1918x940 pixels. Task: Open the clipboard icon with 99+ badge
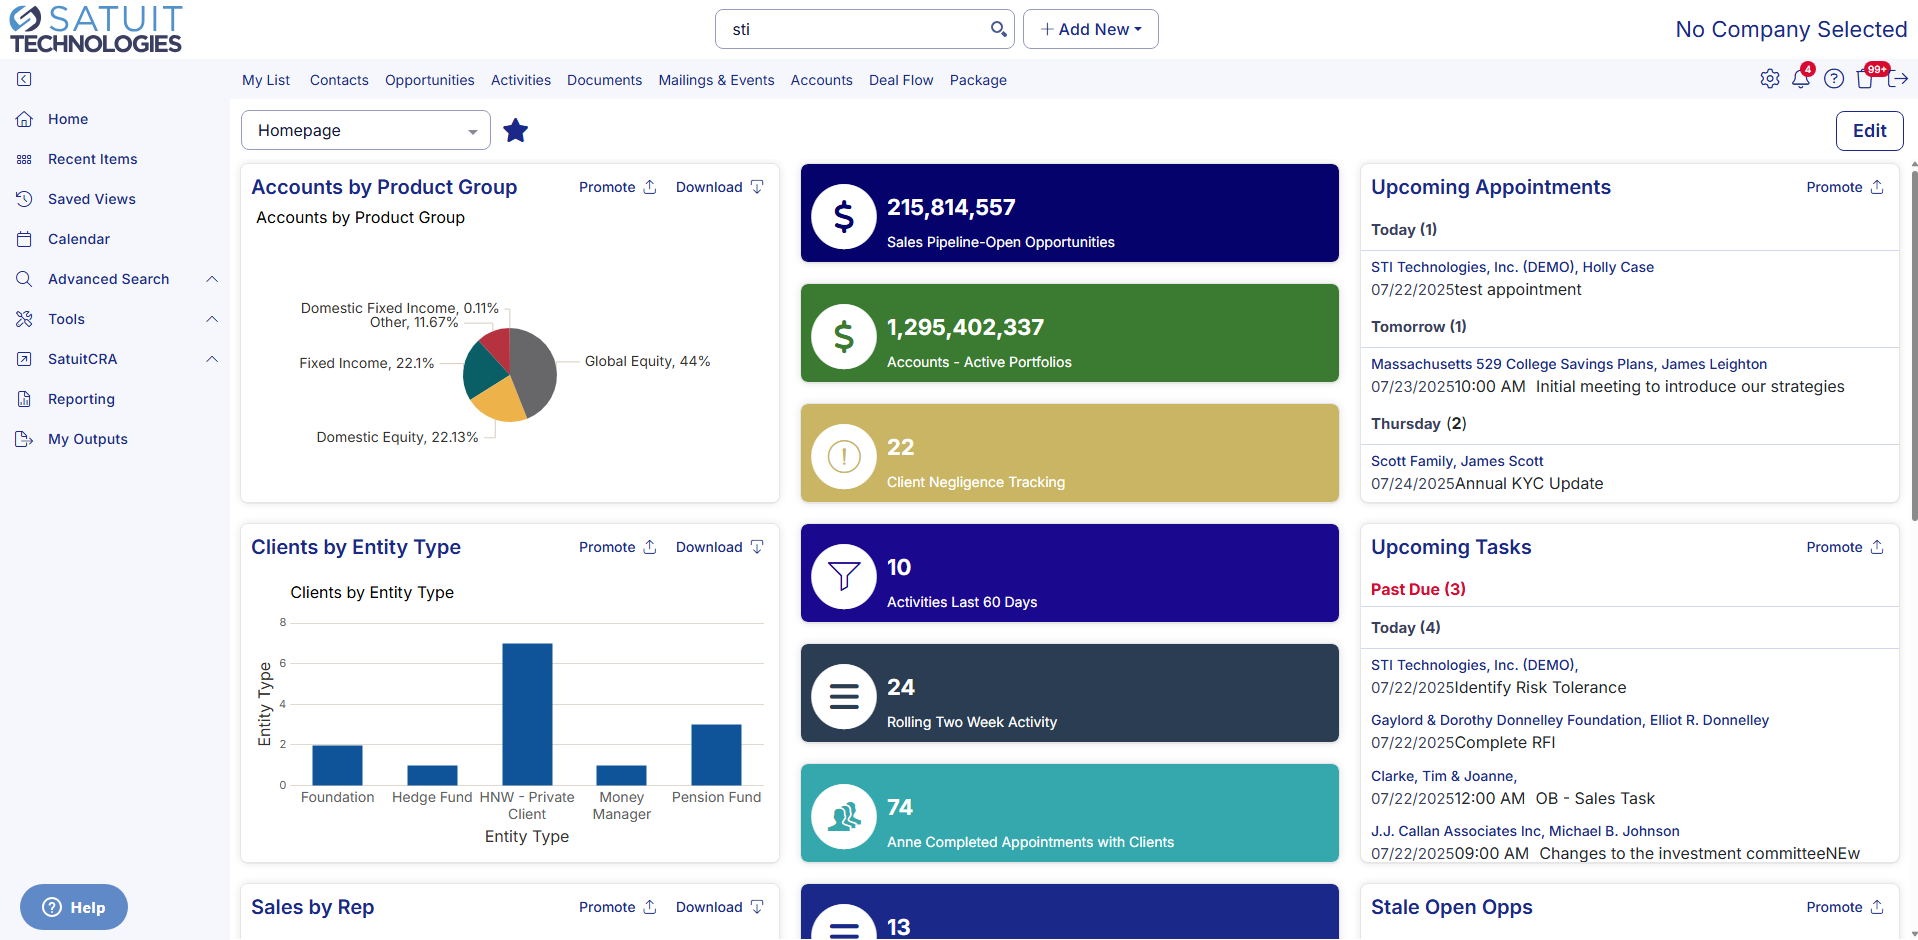pyautogui.click(x=1866, y=77)
